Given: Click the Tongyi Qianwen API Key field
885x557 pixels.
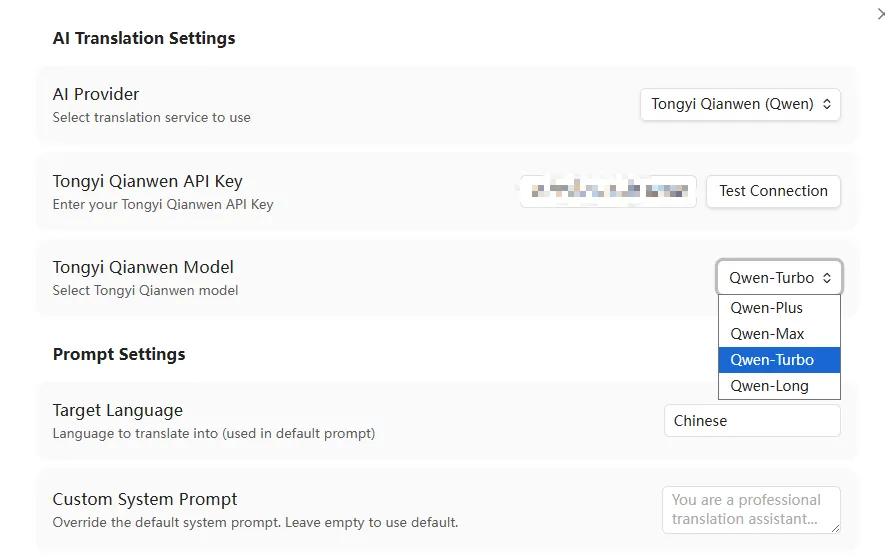Looking at the screenshot, I should [x=608, y=191].
